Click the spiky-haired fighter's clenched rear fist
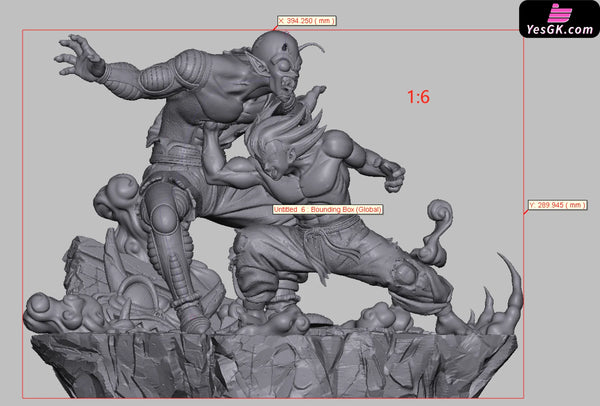Screen dimensions: 600x406 pos(393,180)
